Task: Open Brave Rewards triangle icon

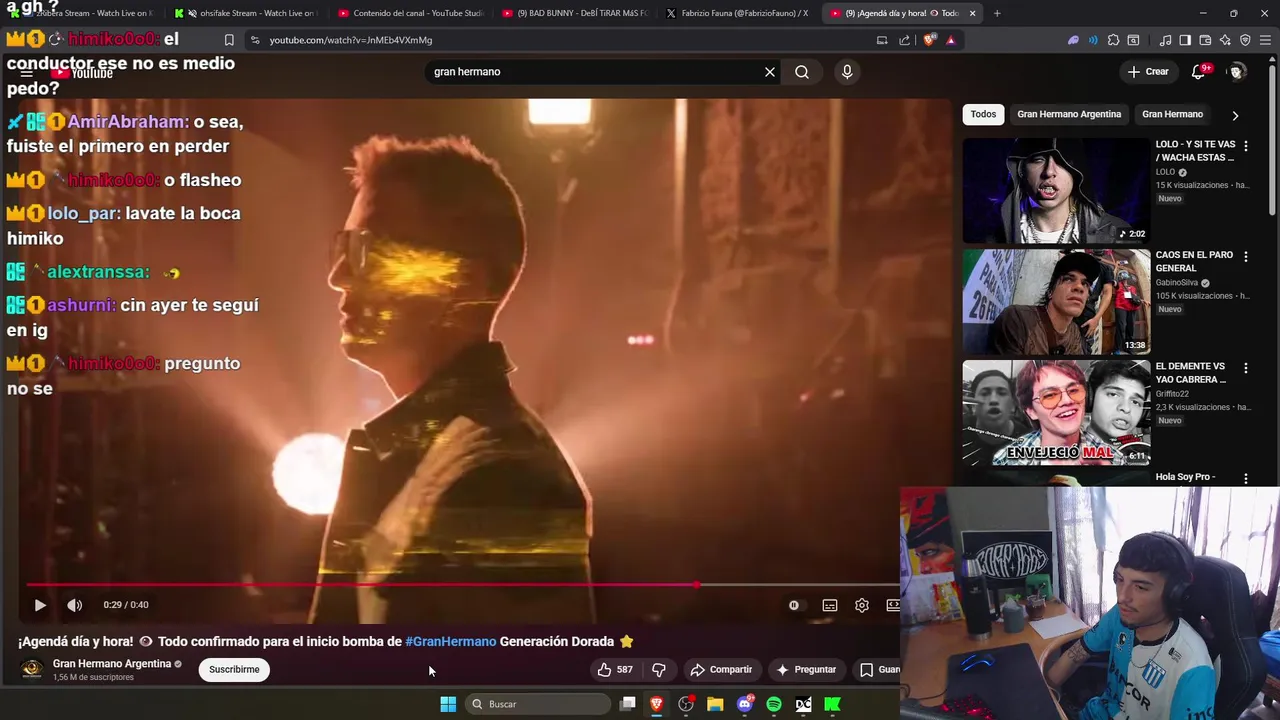Action: 951,40
